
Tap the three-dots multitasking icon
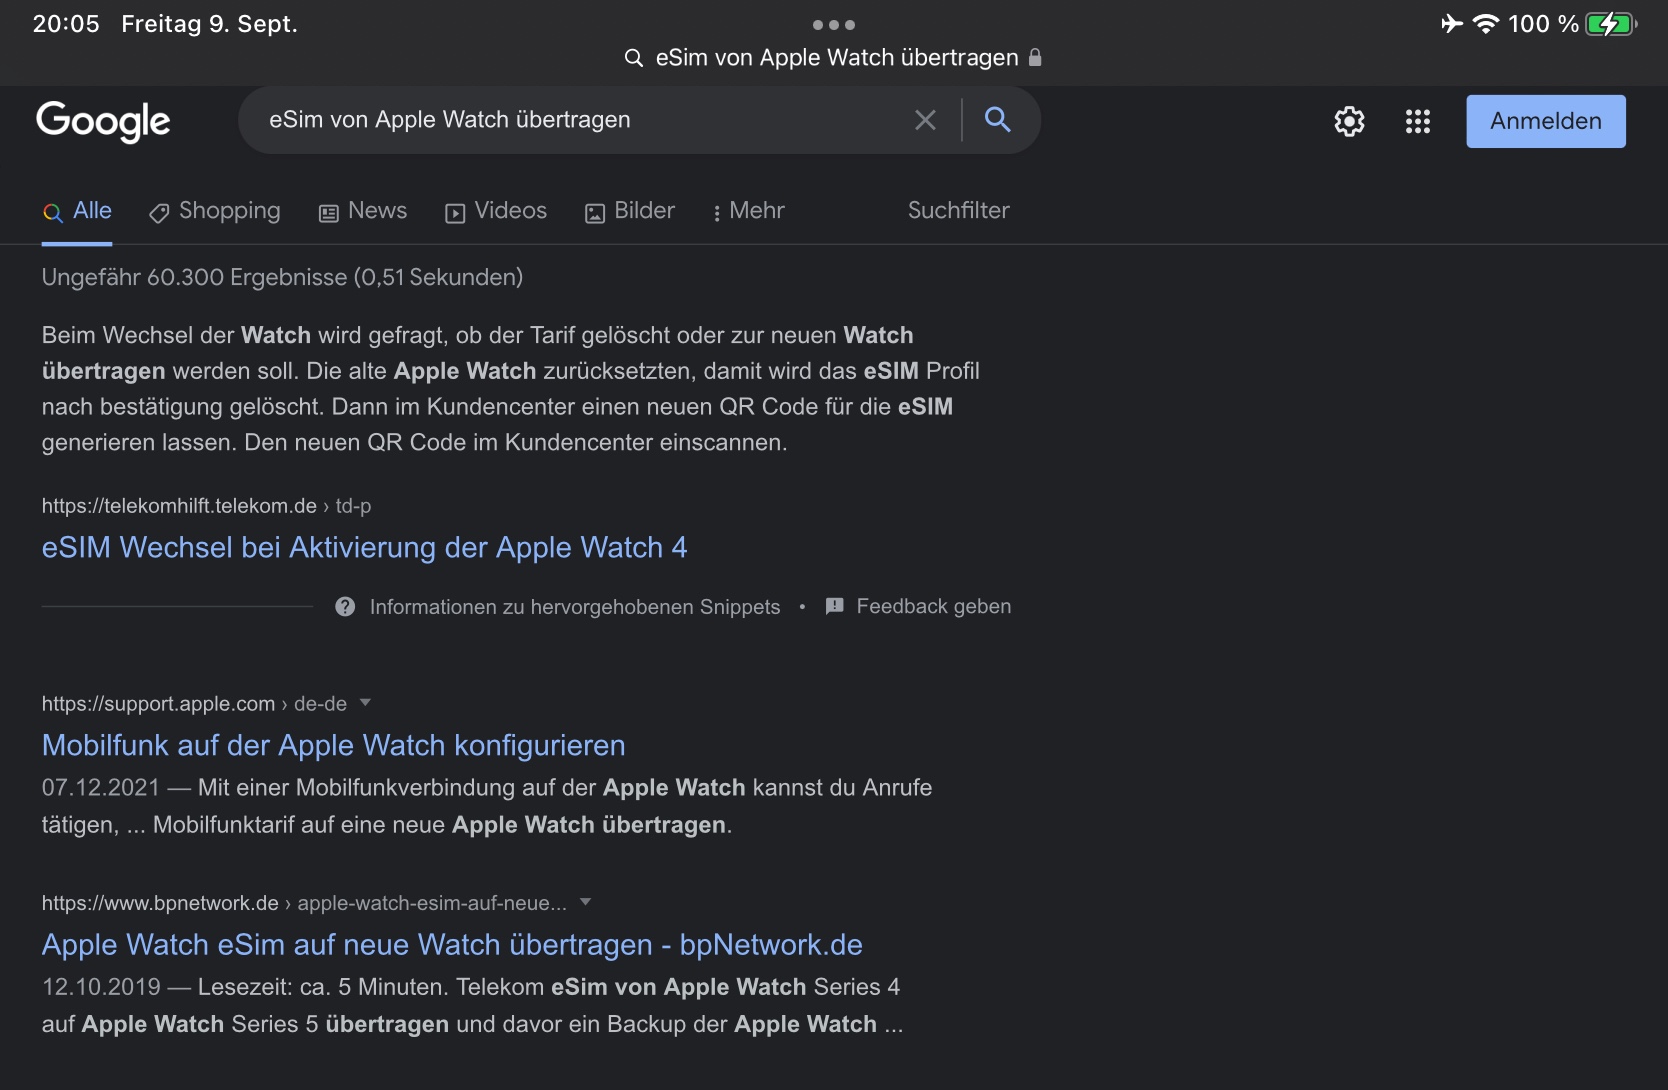(833, 24)
